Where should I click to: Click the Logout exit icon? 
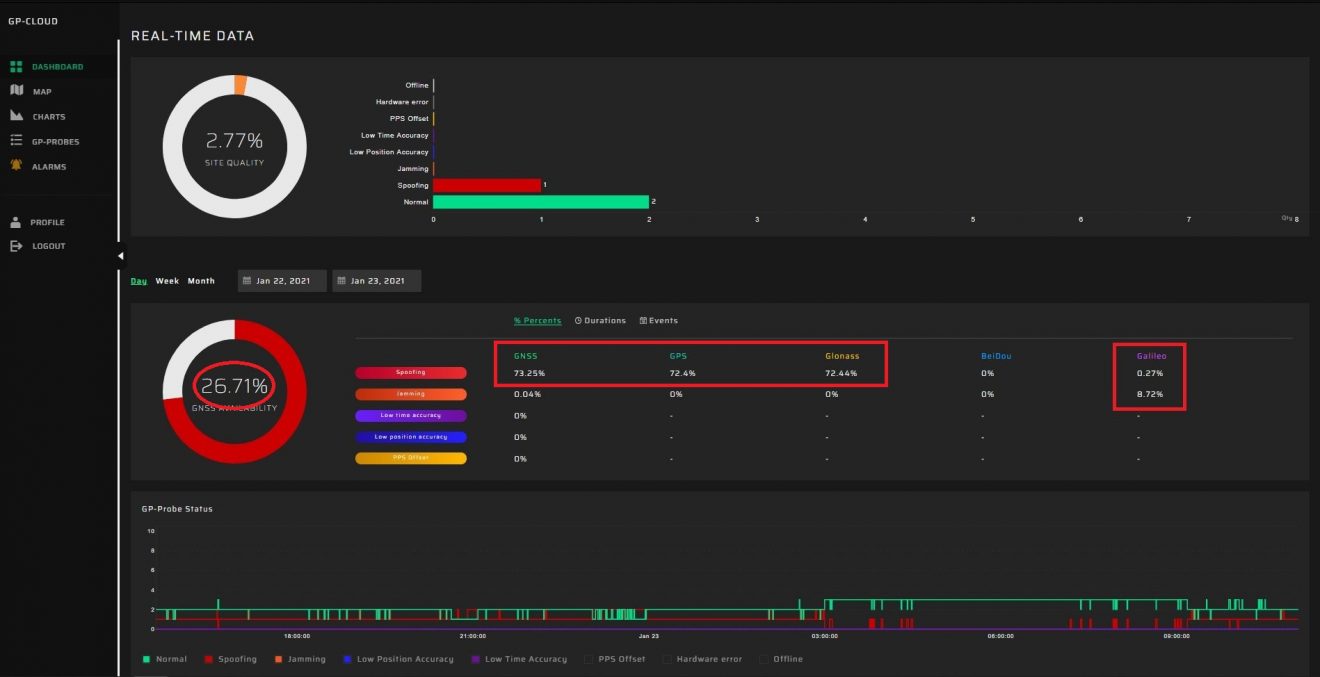click(16, 246)
